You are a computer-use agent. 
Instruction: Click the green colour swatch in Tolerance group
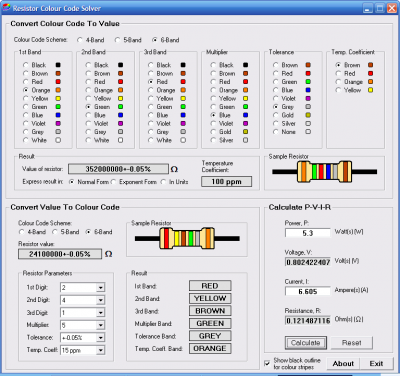point(308,82)
